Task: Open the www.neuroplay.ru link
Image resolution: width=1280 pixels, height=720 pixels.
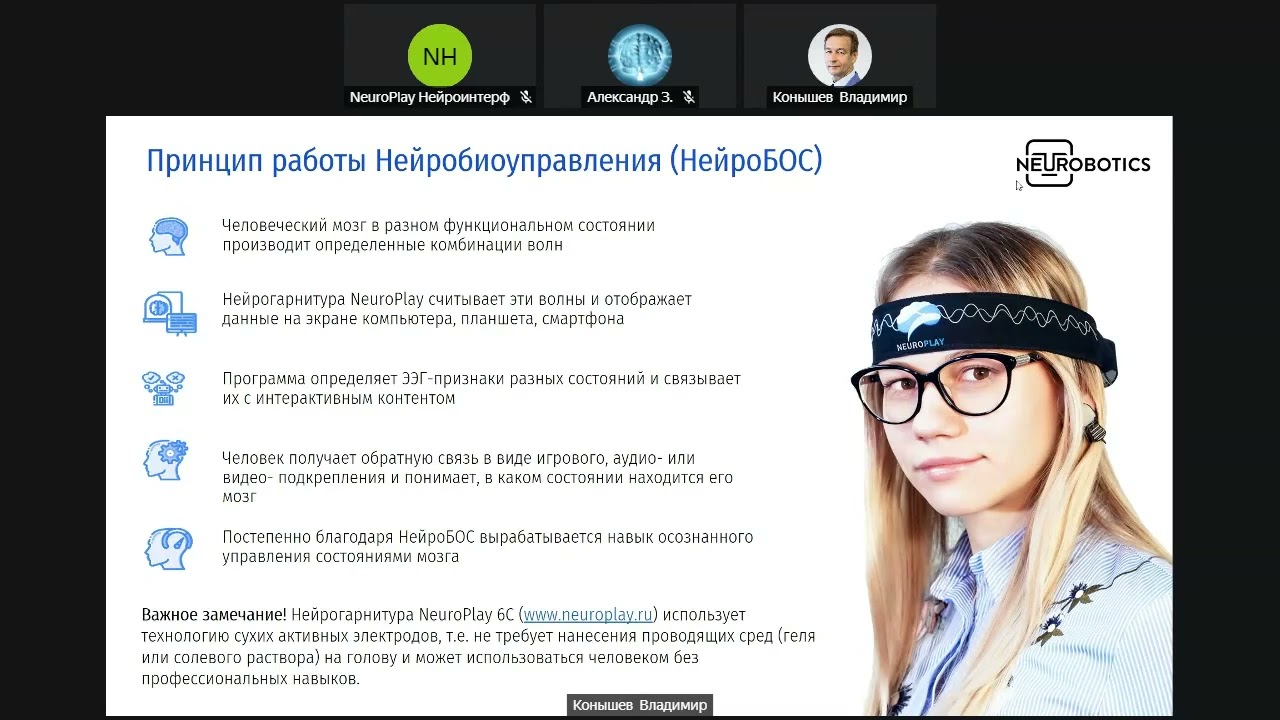Action: pyautogui.click(x=589, y=615)
